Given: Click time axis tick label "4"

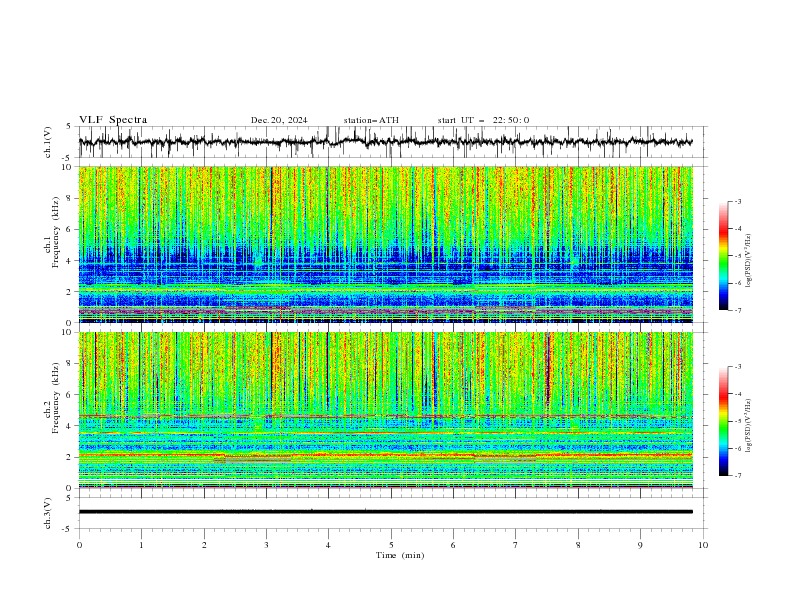Looking at the screenshot, I should click(x=328, y=545).
